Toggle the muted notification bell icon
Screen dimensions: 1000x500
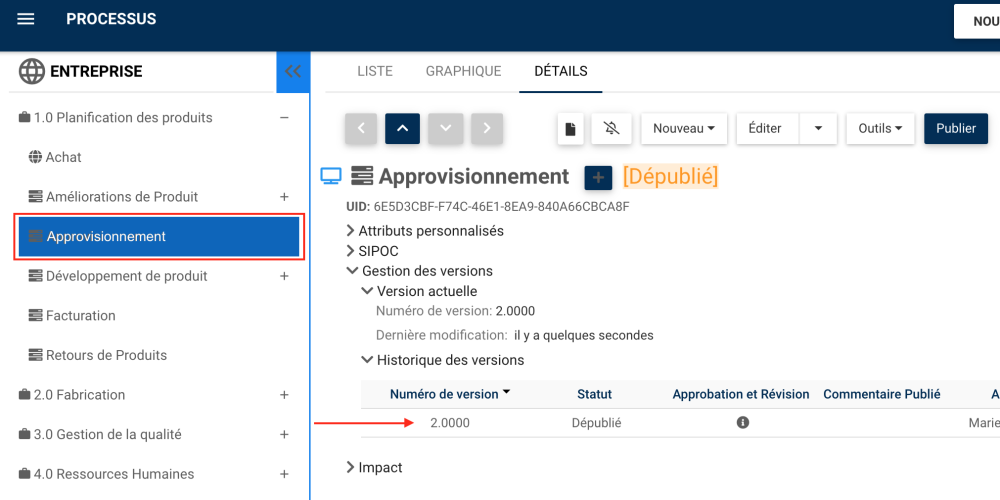612,129
